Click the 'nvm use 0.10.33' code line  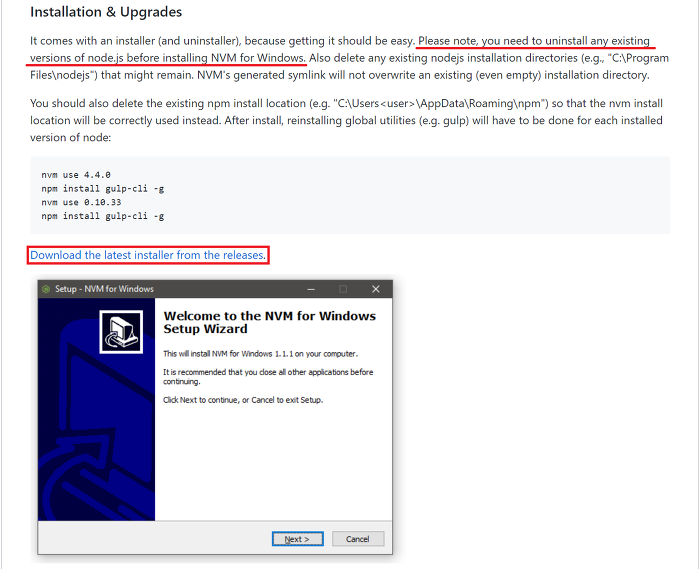coord(81,202)
